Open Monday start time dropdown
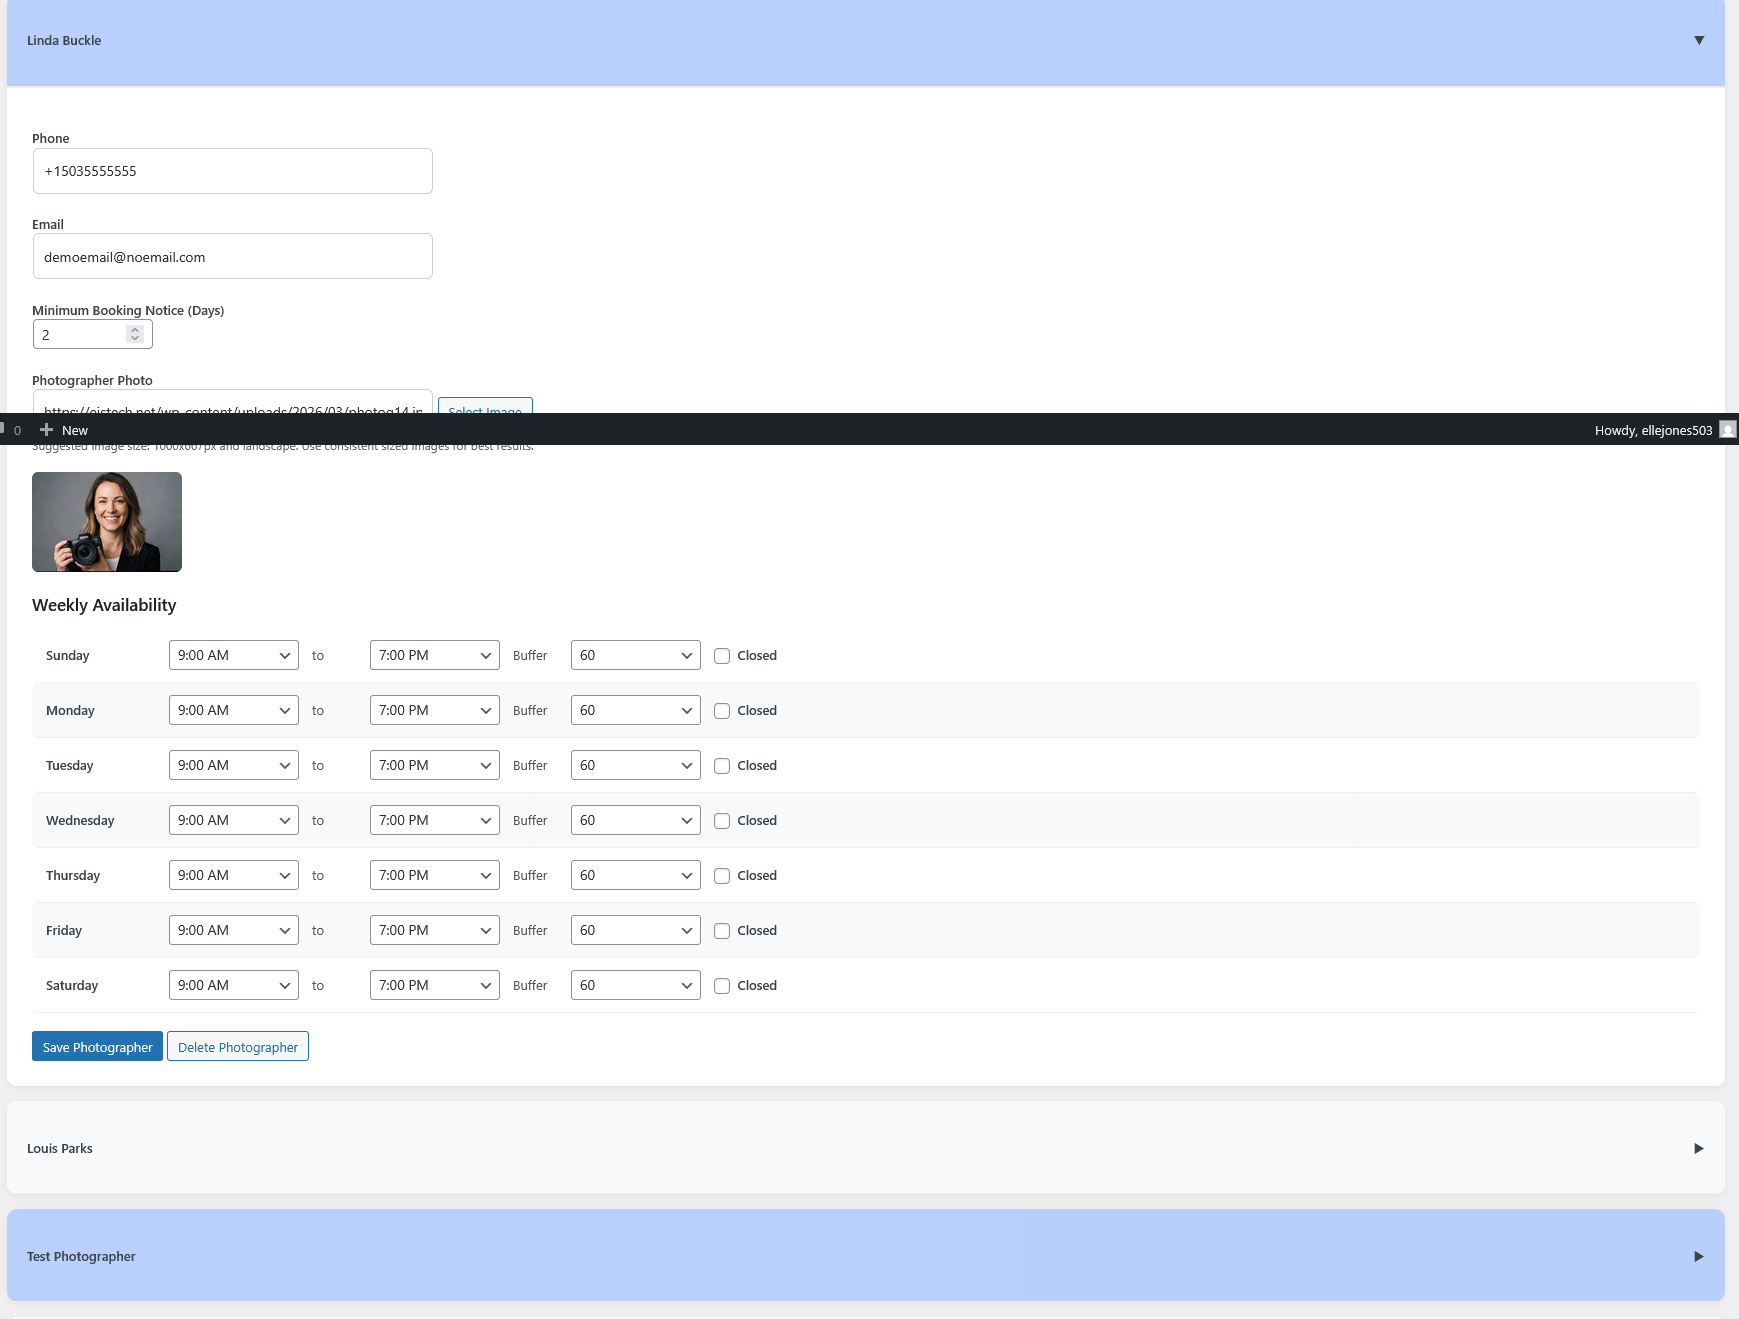 (233, 711)
